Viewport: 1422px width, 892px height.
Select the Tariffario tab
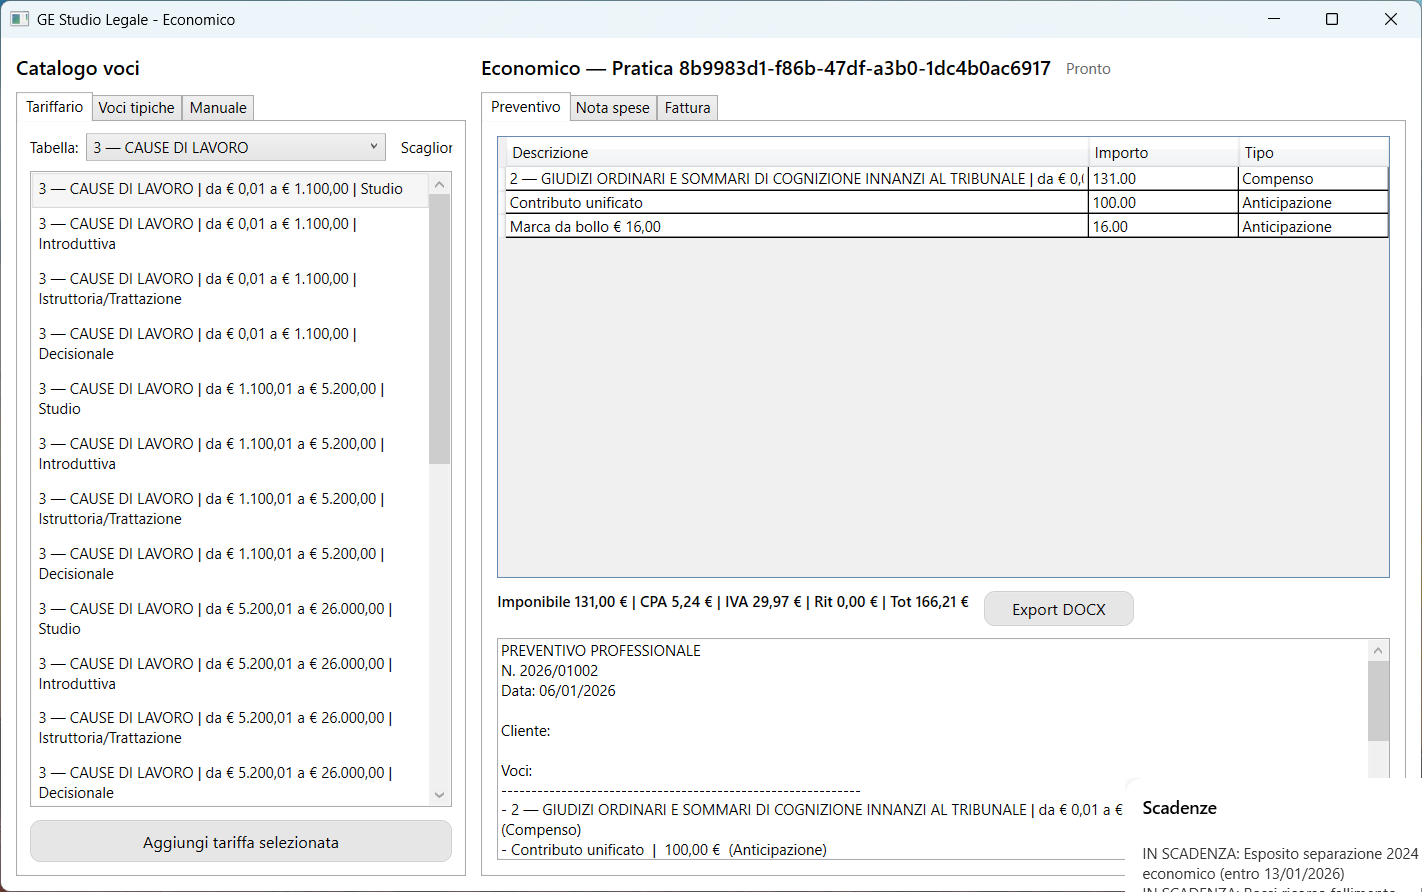[55, 107]
